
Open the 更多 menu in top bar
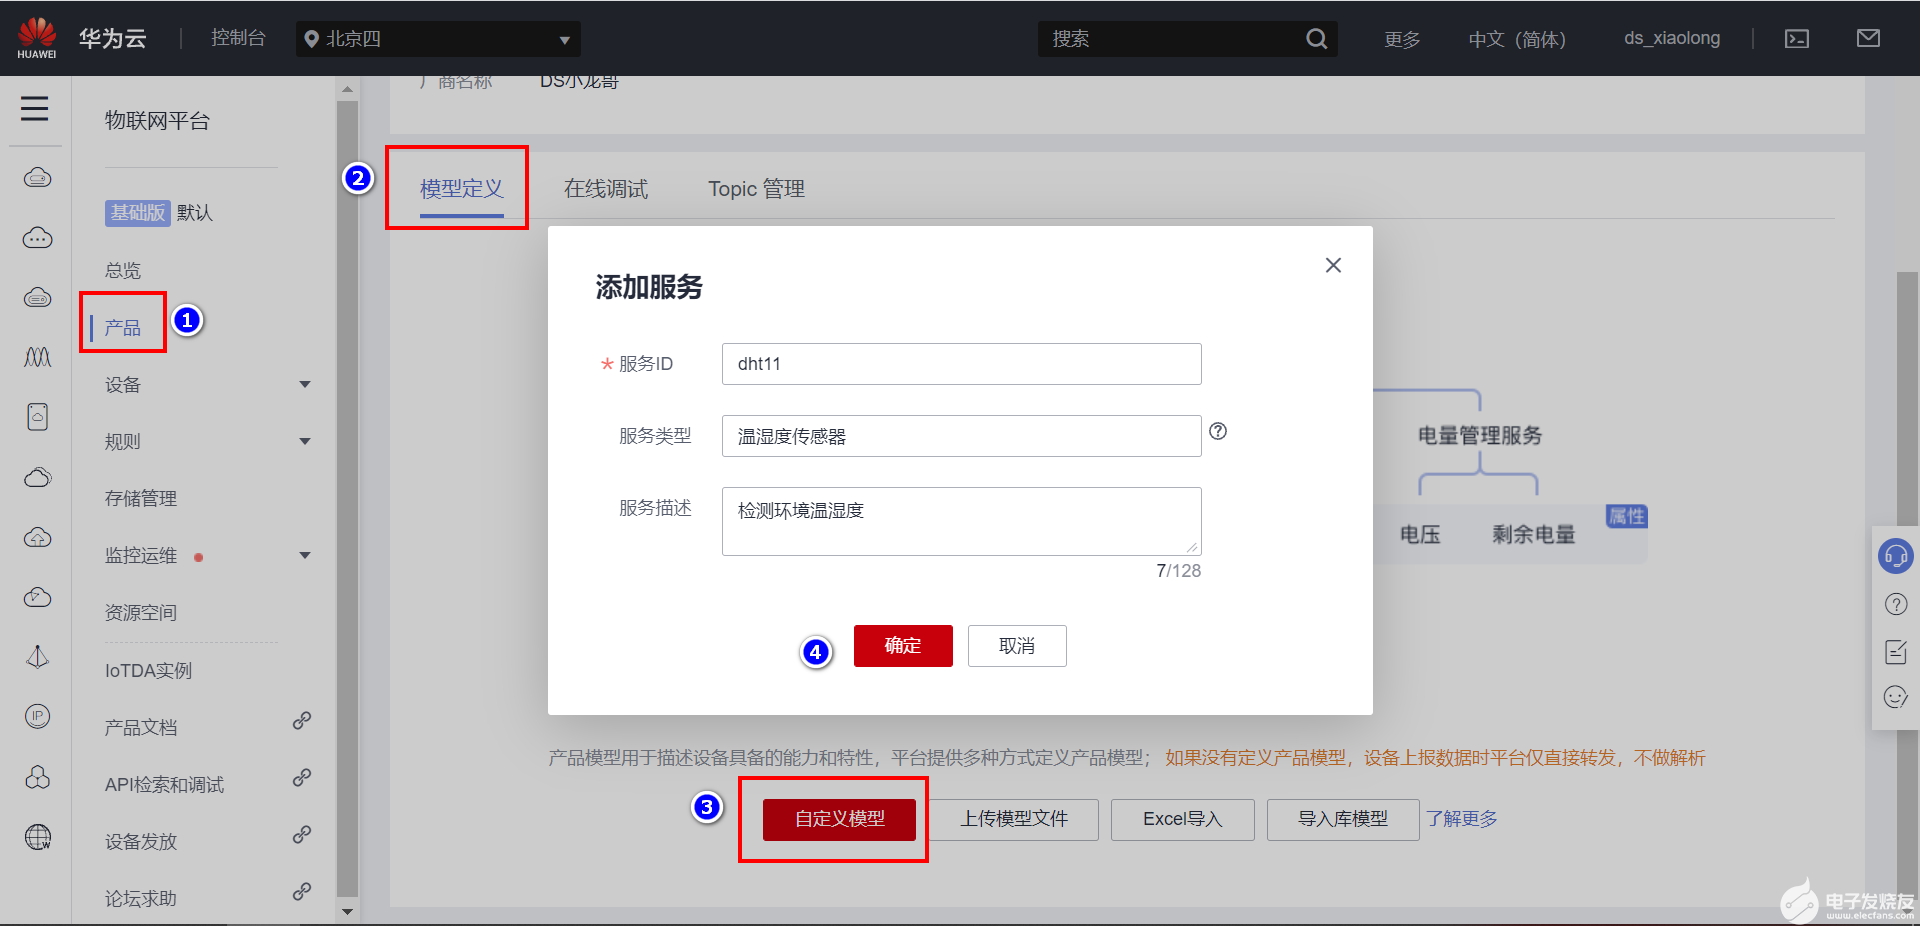[x=1402, y=39]
